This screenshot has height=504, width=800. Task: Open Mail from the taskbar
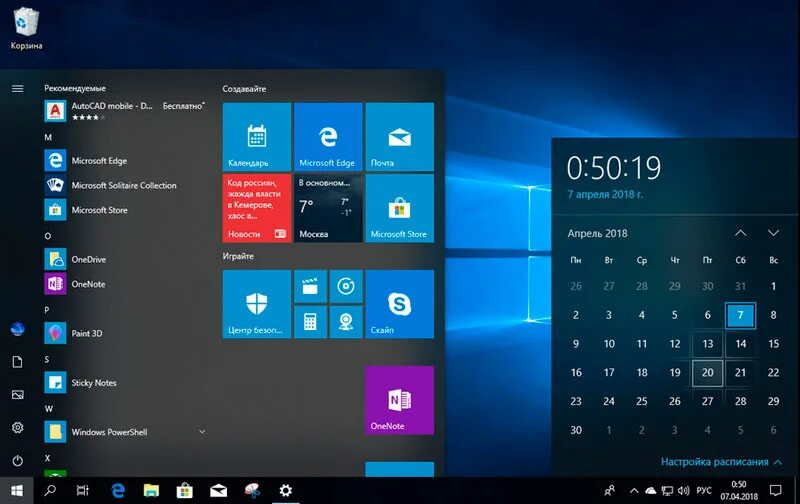pyautogui.click(x=218, y=491)
